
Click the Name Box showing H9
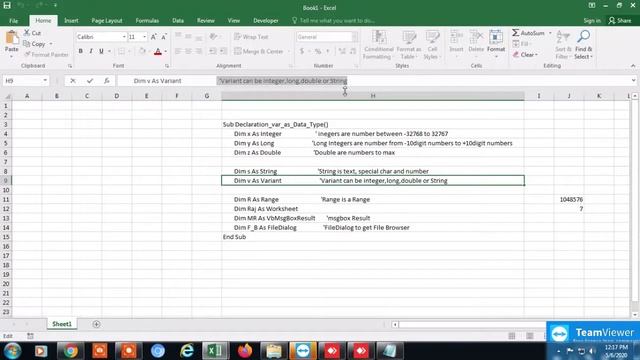click(x=22, y=81)
